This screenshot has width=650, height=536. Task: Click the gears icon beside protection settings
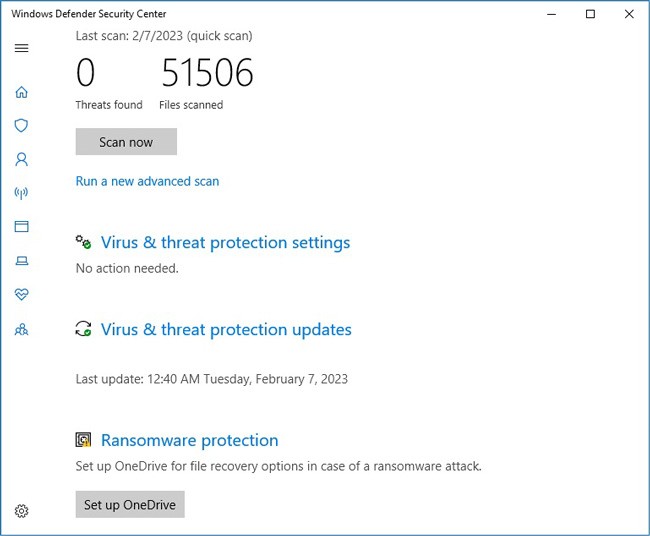(x=83, y=242)
